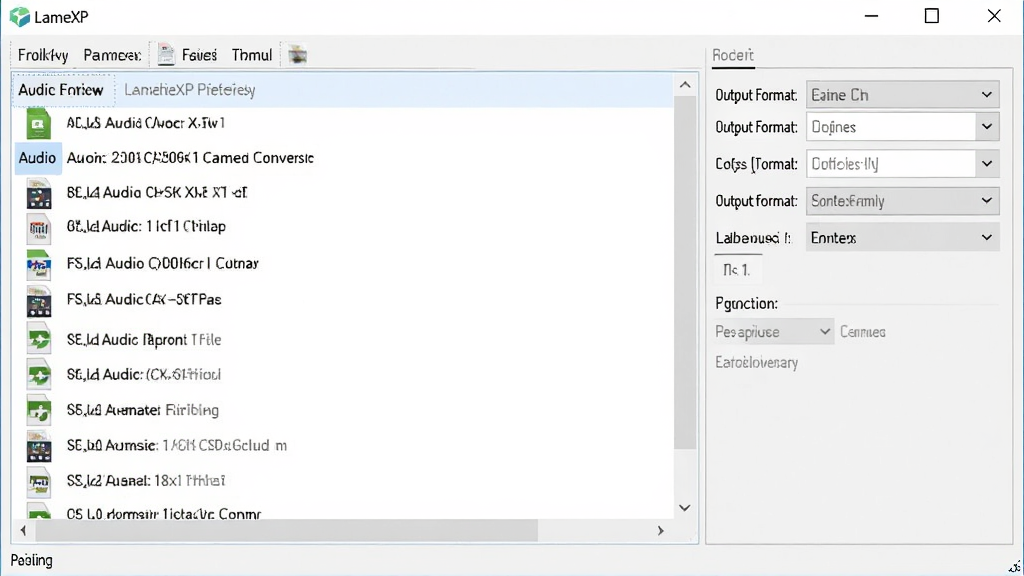Select 'FS,Ld Audio' Cotnay row text
Image resolution: width=1024 pixels, height=576 pixels.
click(163, 263)
